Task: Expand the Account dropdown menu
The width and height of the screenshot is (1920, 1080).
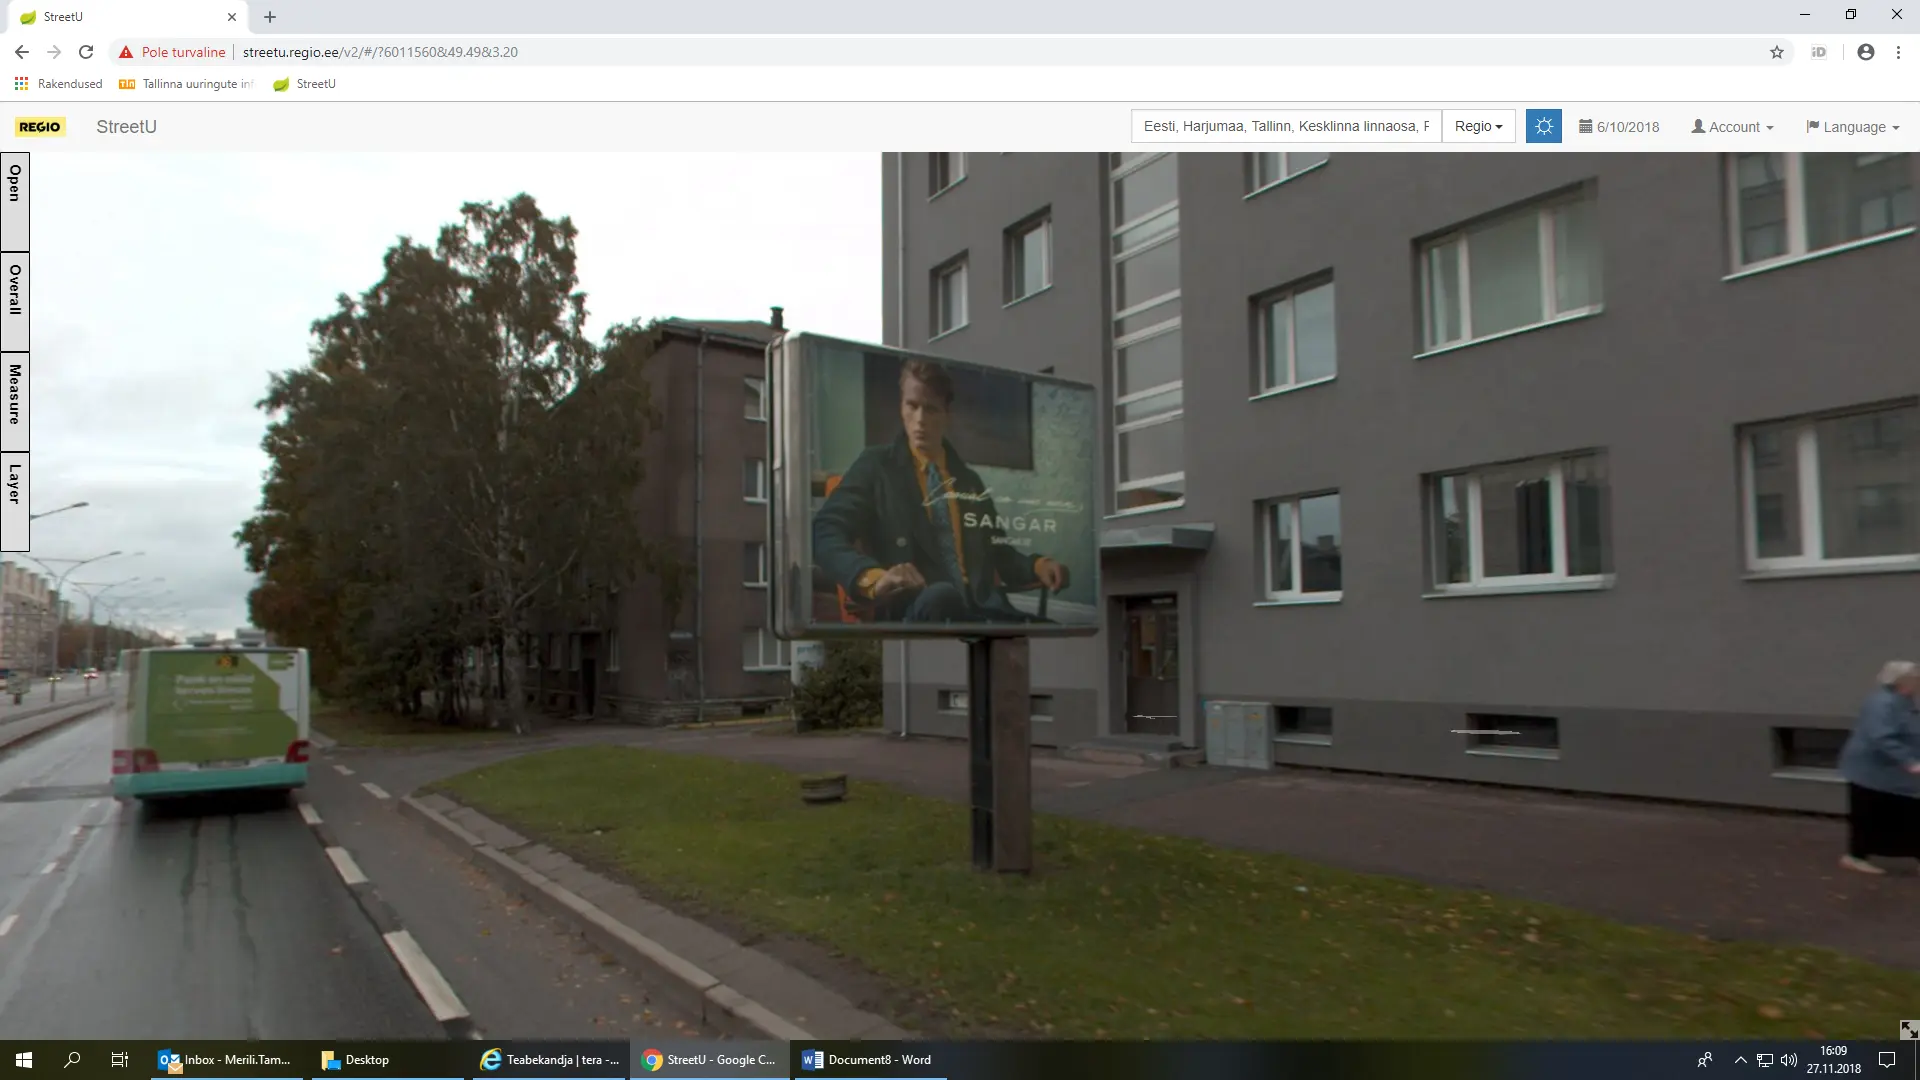Action: pos(1732,127)
